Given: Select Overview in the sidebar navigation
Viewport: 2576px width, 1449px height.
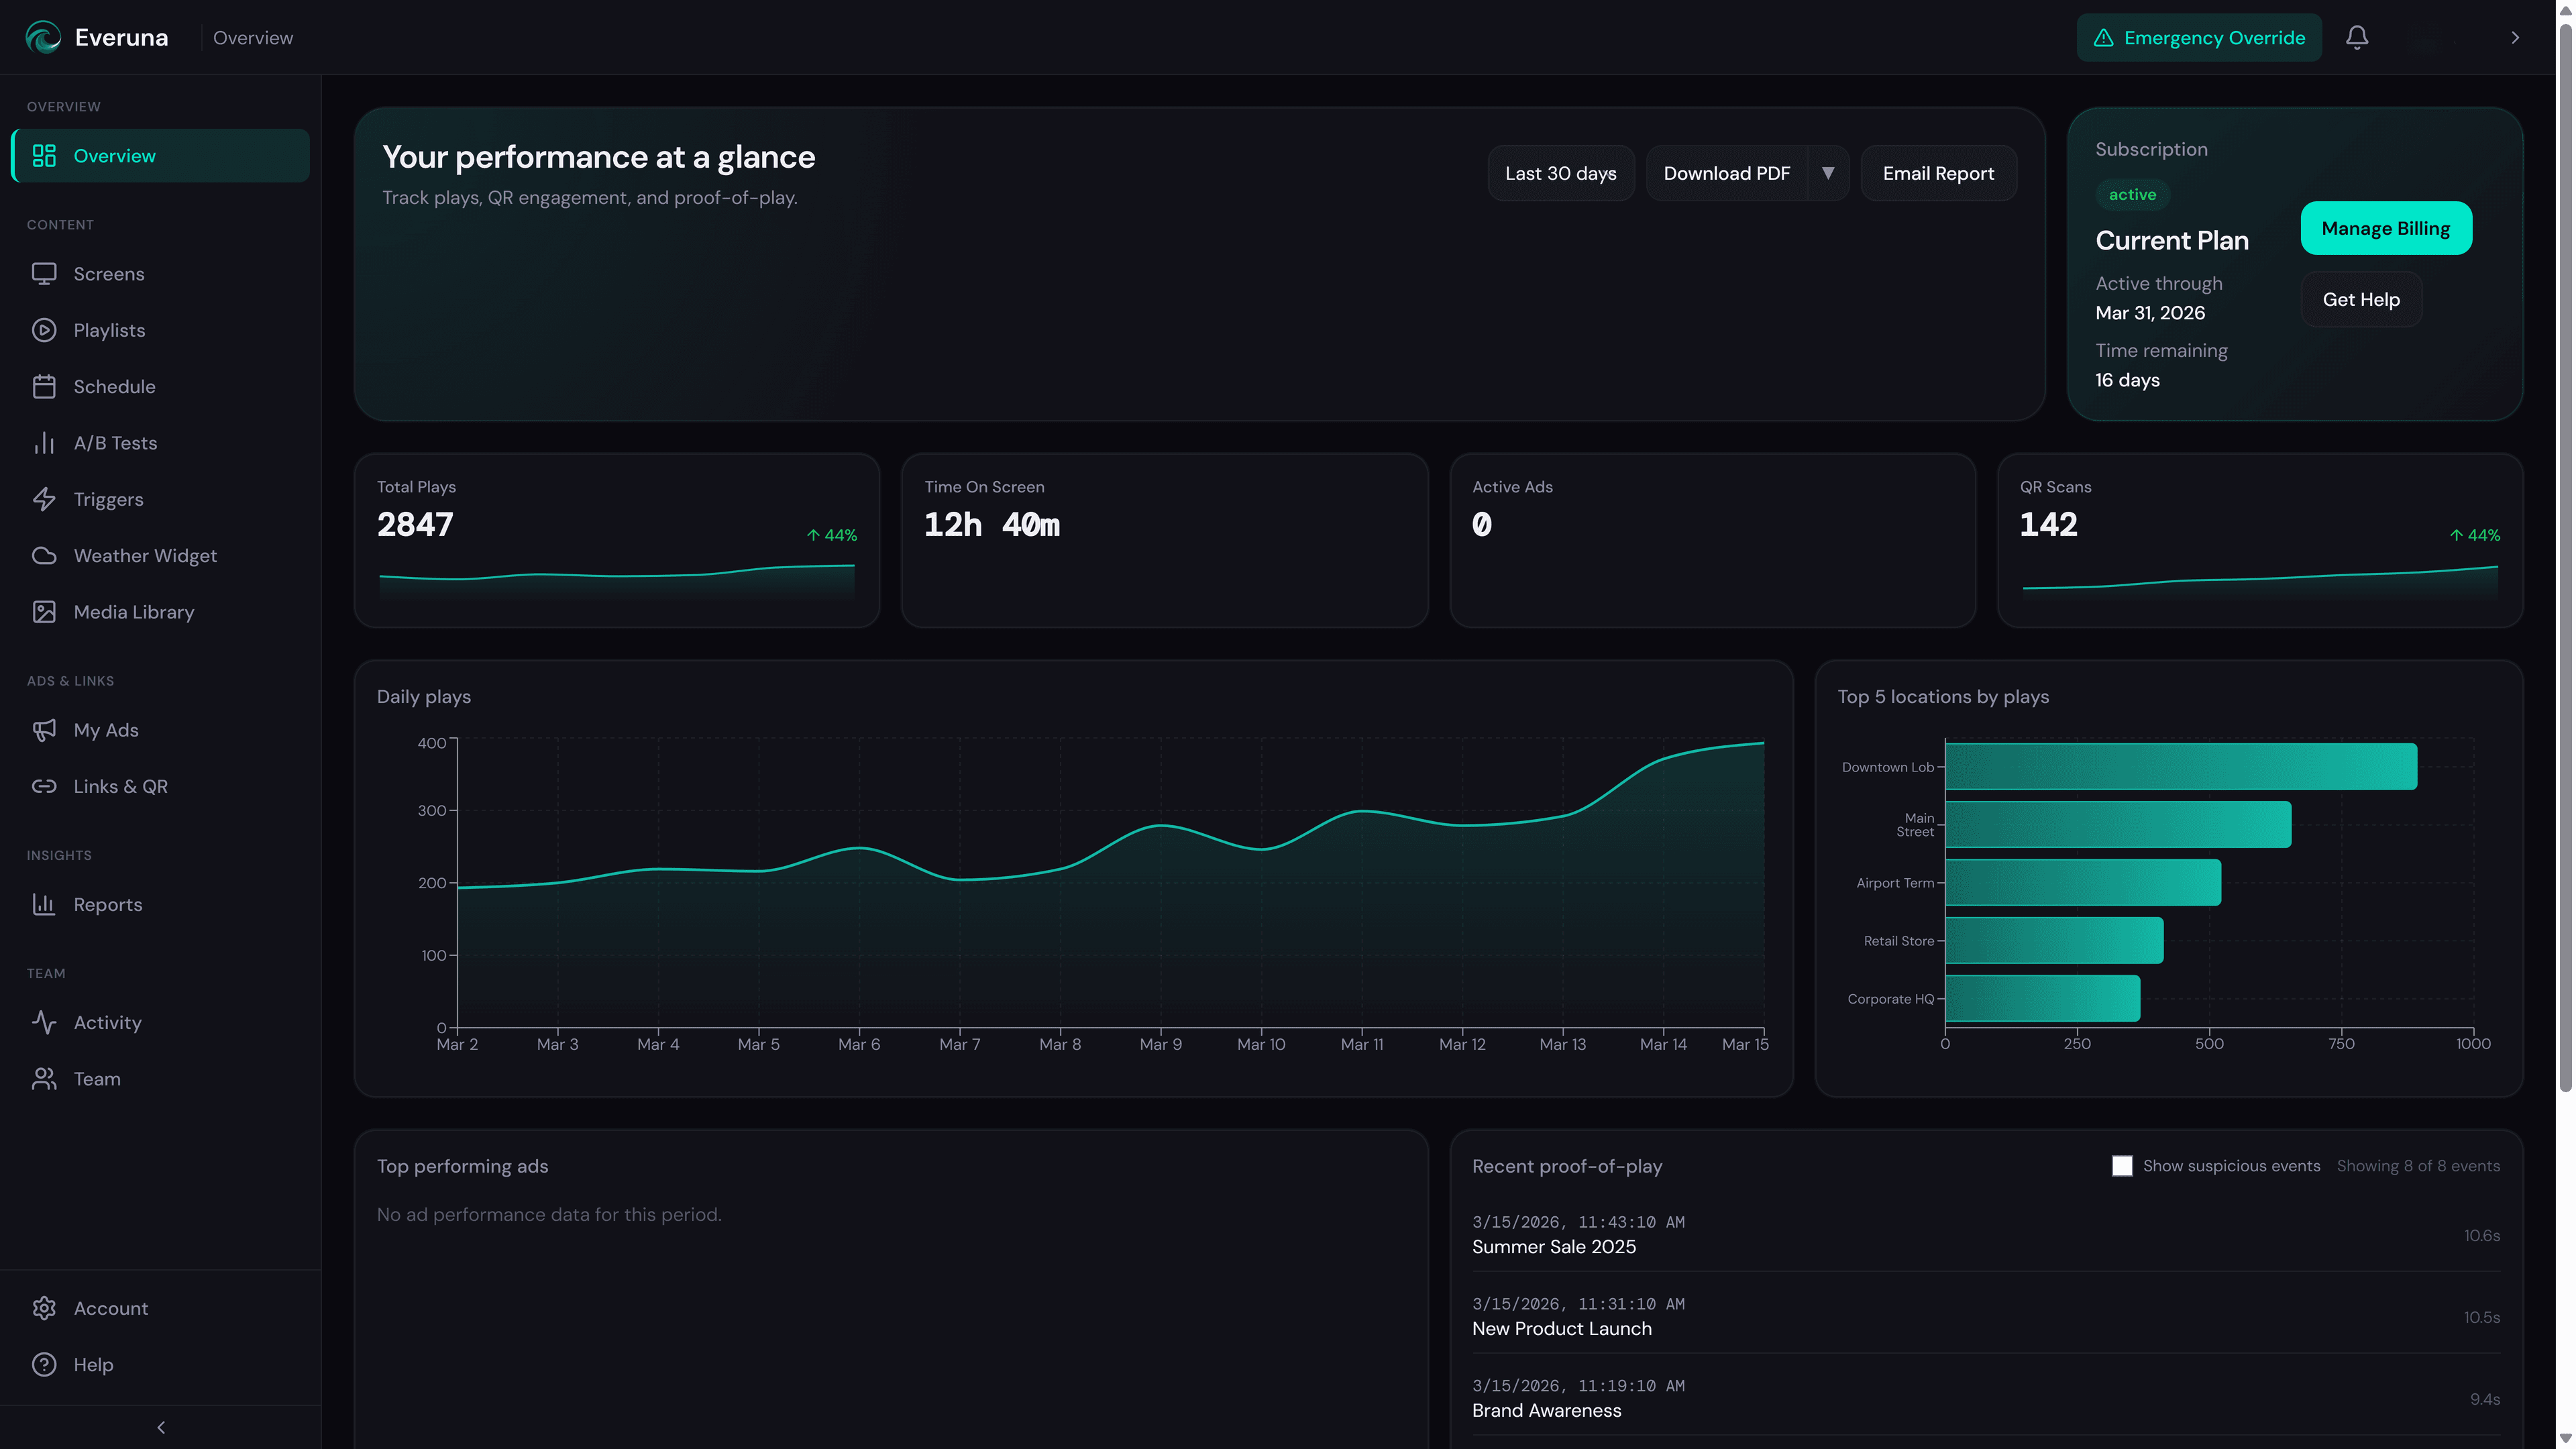Looking at the screenshot, I should pos(114,156).
